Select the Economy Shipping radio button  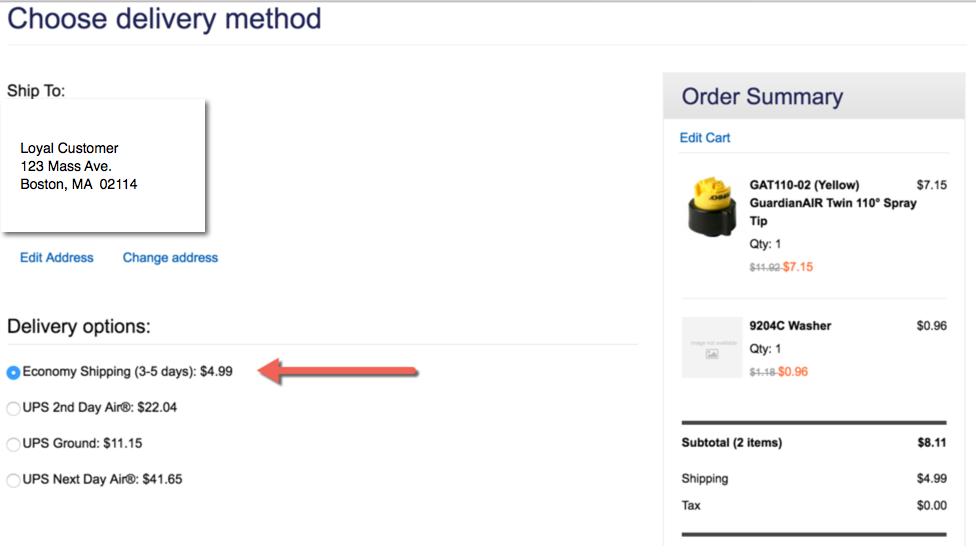tap(13, 372)
